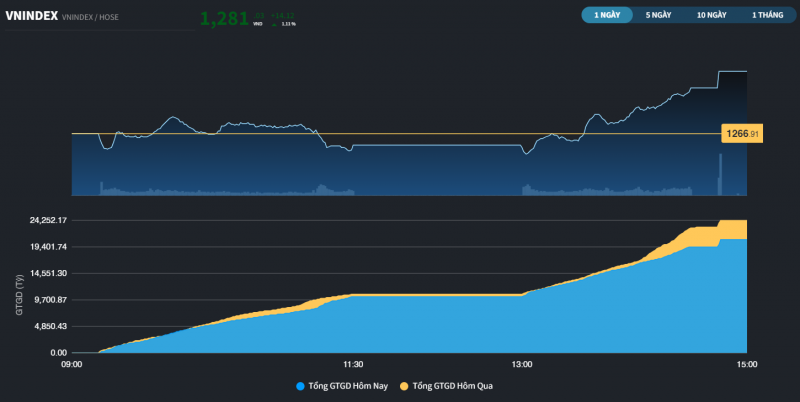Viewport: 800px width, 402px height.
Task: Toggle the Tổng GTGD Hôm Nay series label
Action: 350,385
